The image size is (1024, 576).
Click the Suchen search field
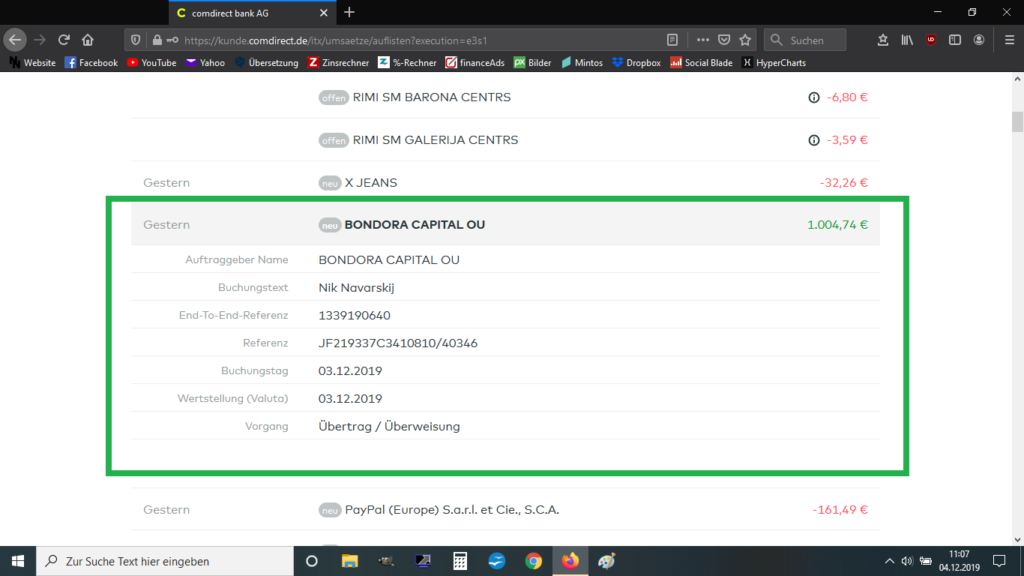[x=805, y=40]
